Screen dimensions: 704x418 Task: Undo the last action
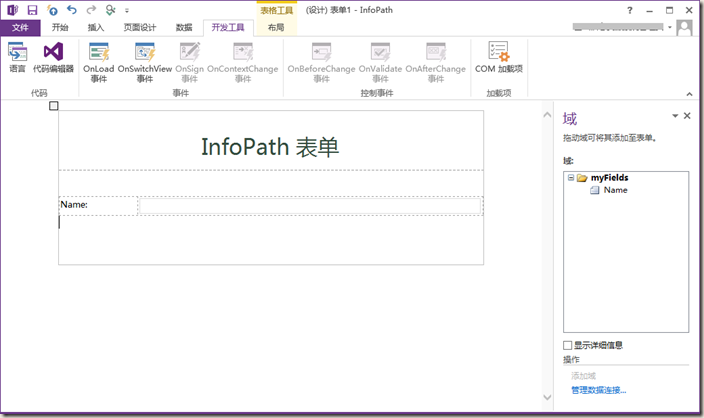pyautogui.click(x=72, y=10)
